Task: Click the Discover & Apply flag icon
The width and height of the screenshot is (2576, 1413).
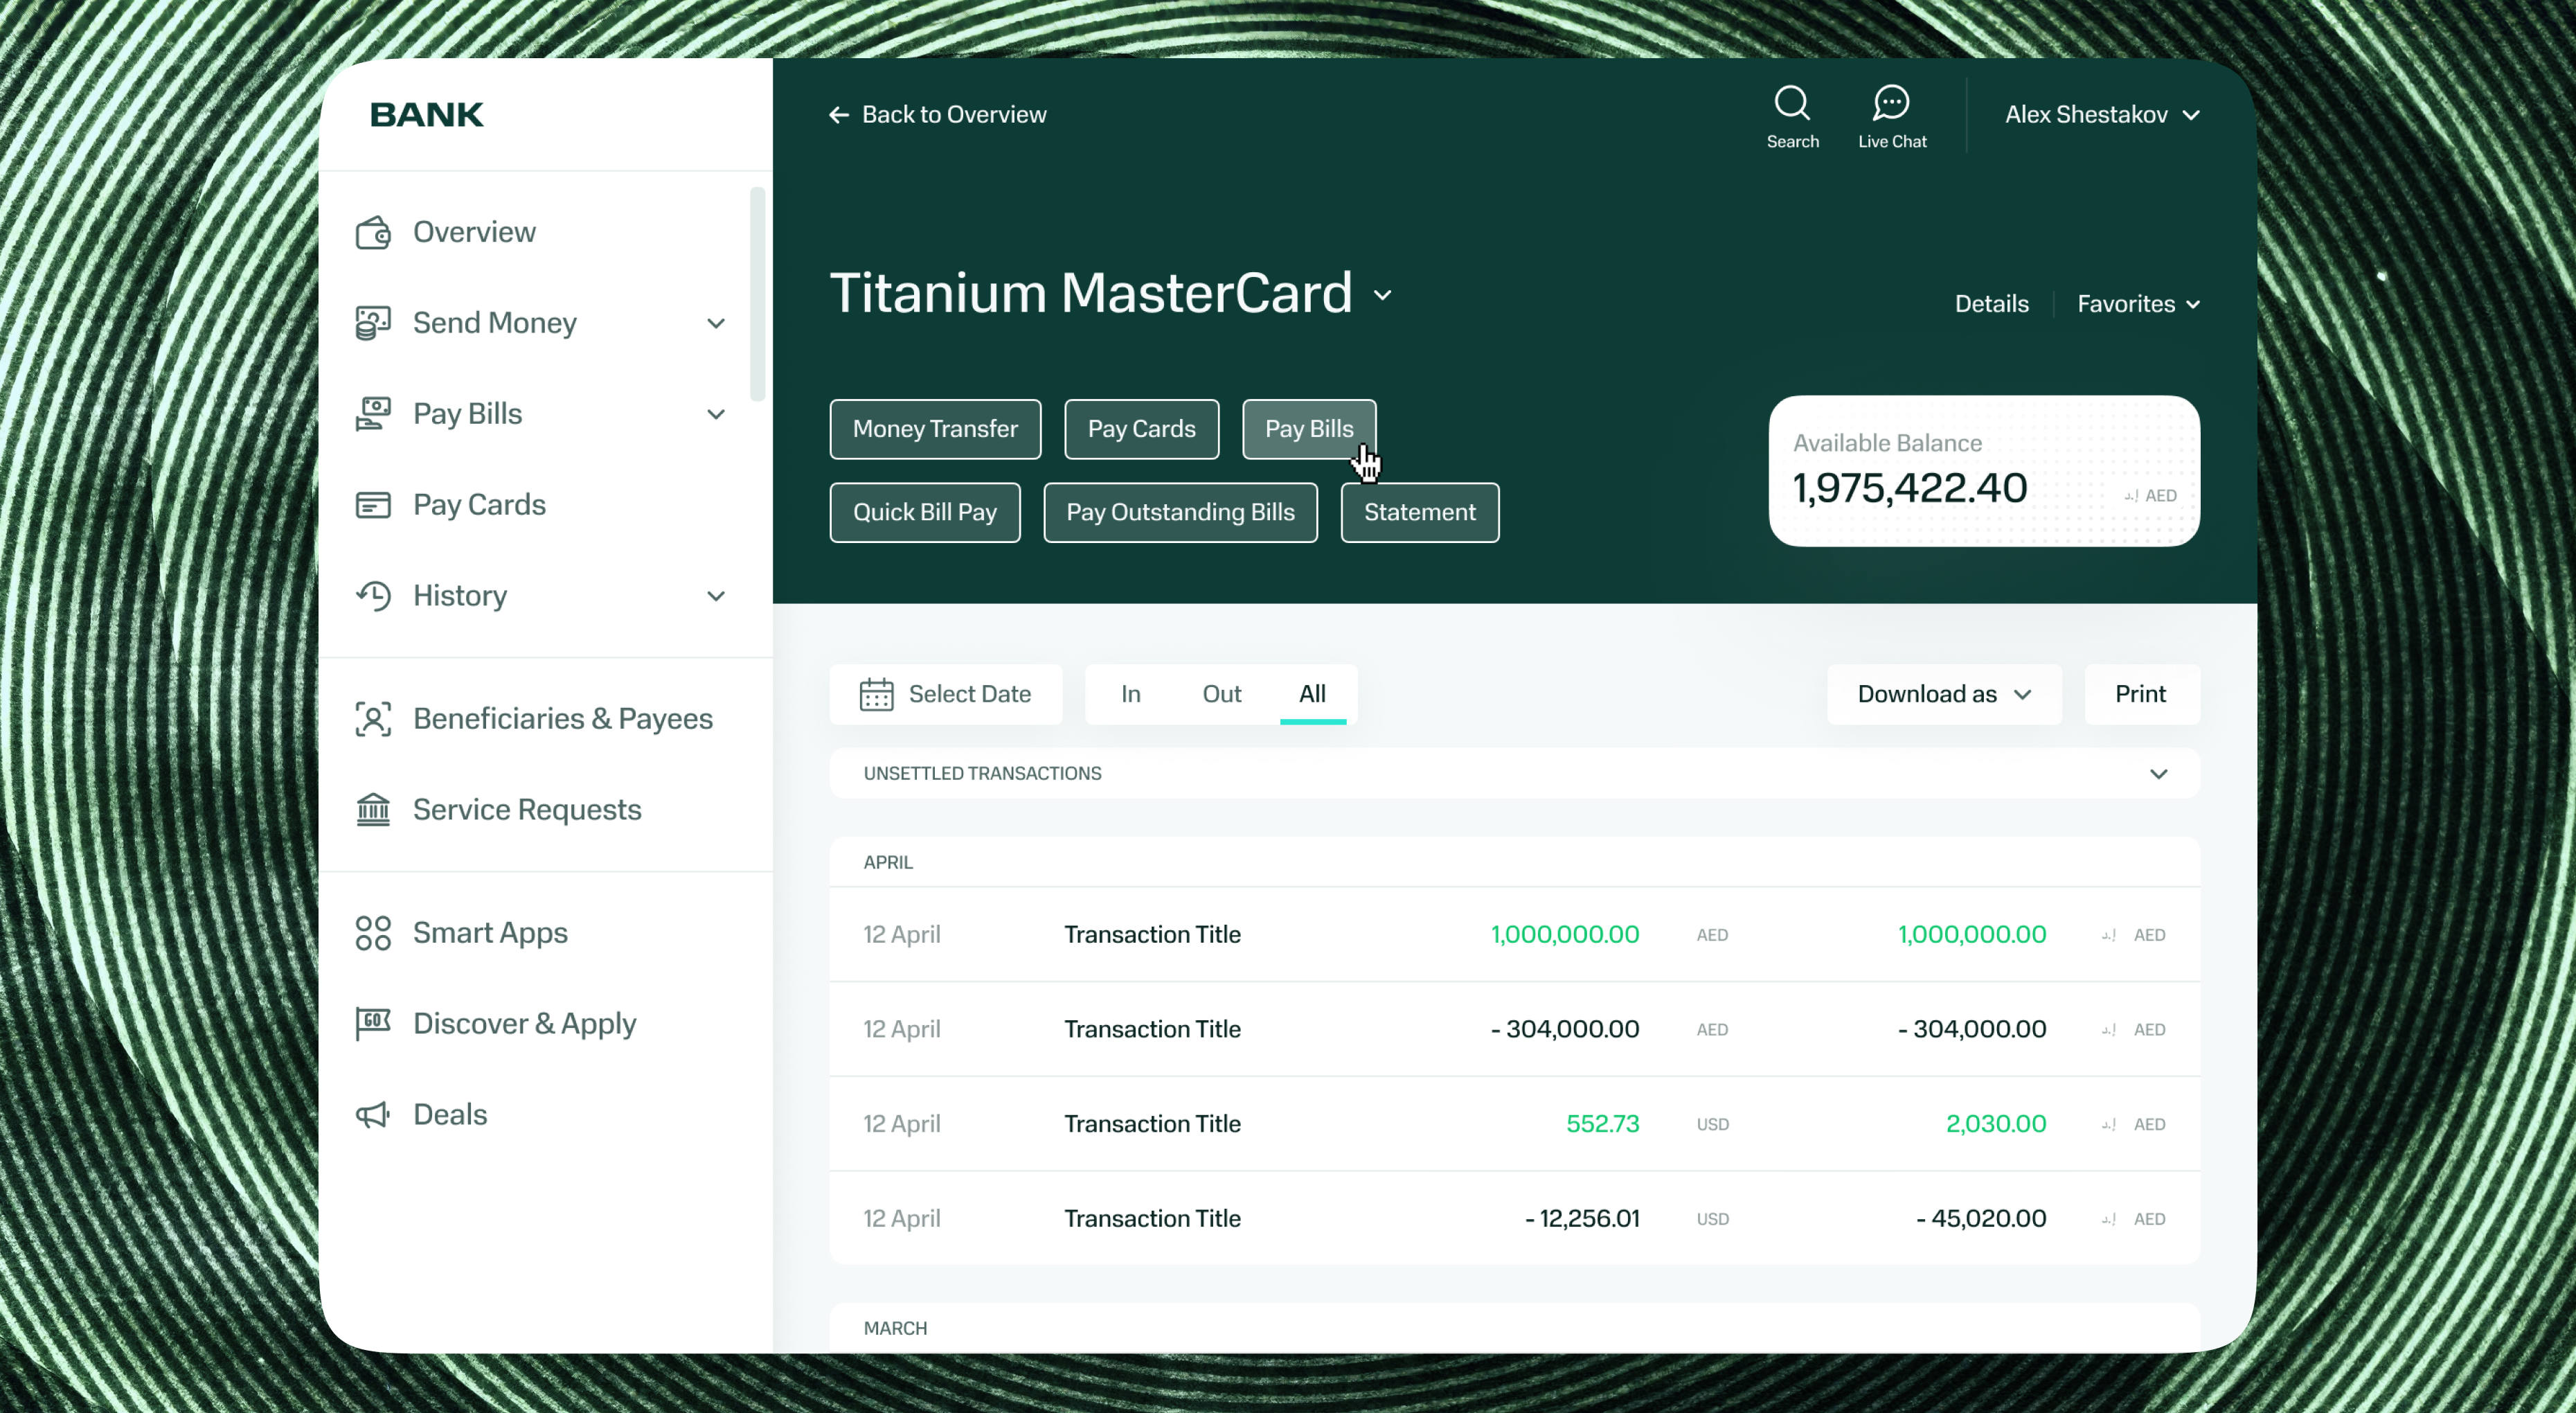Action: coord(373,1024)
